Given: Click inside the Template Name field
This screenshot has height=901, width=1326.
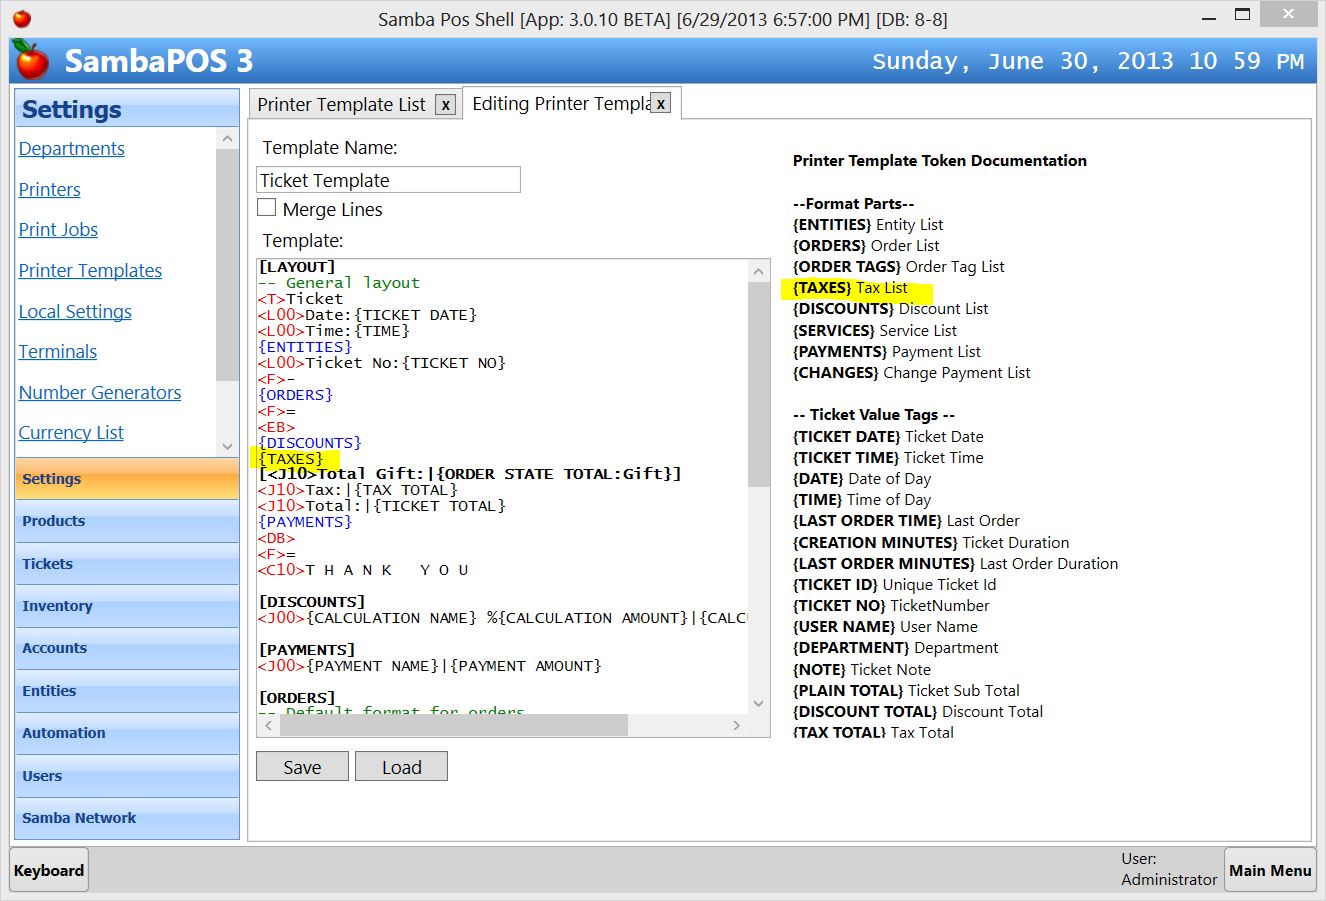Looking at the screenshot, I should coord(388,179).
